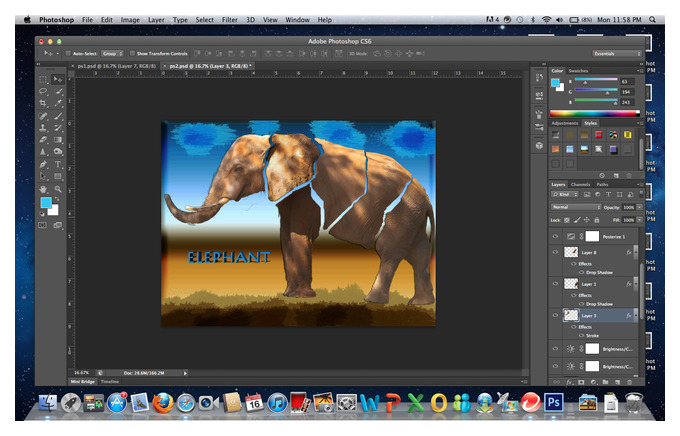
Task: Select the Sponge tool
Action: point(58,152)
